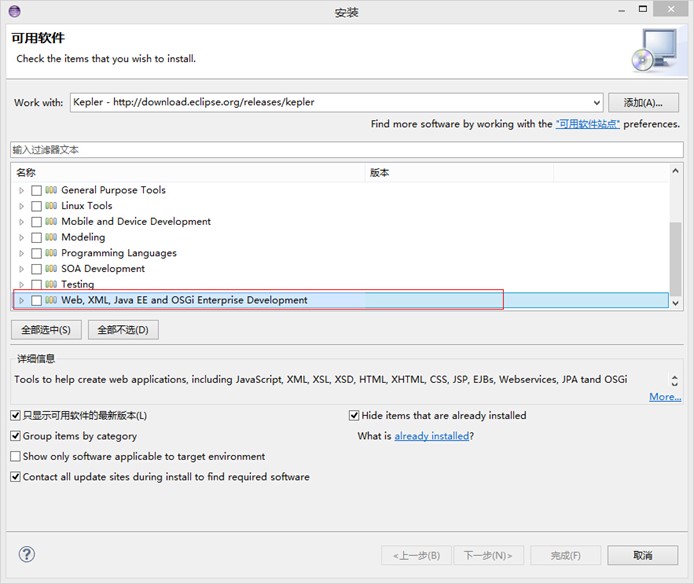Open the already installed link

pyautogui.click(x=432, y=436)
